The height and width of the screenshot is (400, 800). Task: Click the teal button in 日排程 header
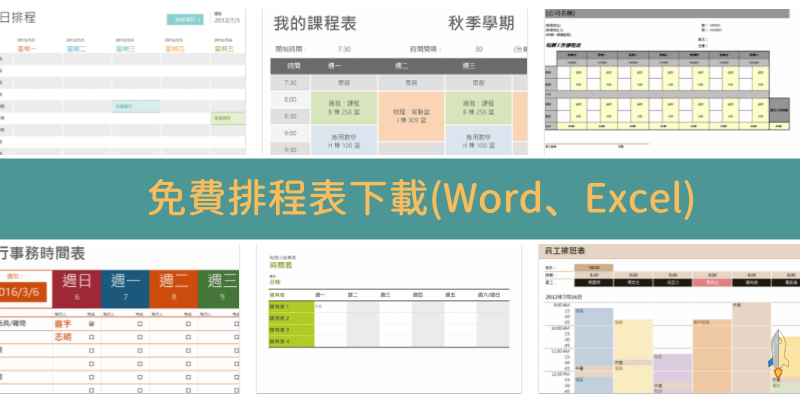click(185, 18)
